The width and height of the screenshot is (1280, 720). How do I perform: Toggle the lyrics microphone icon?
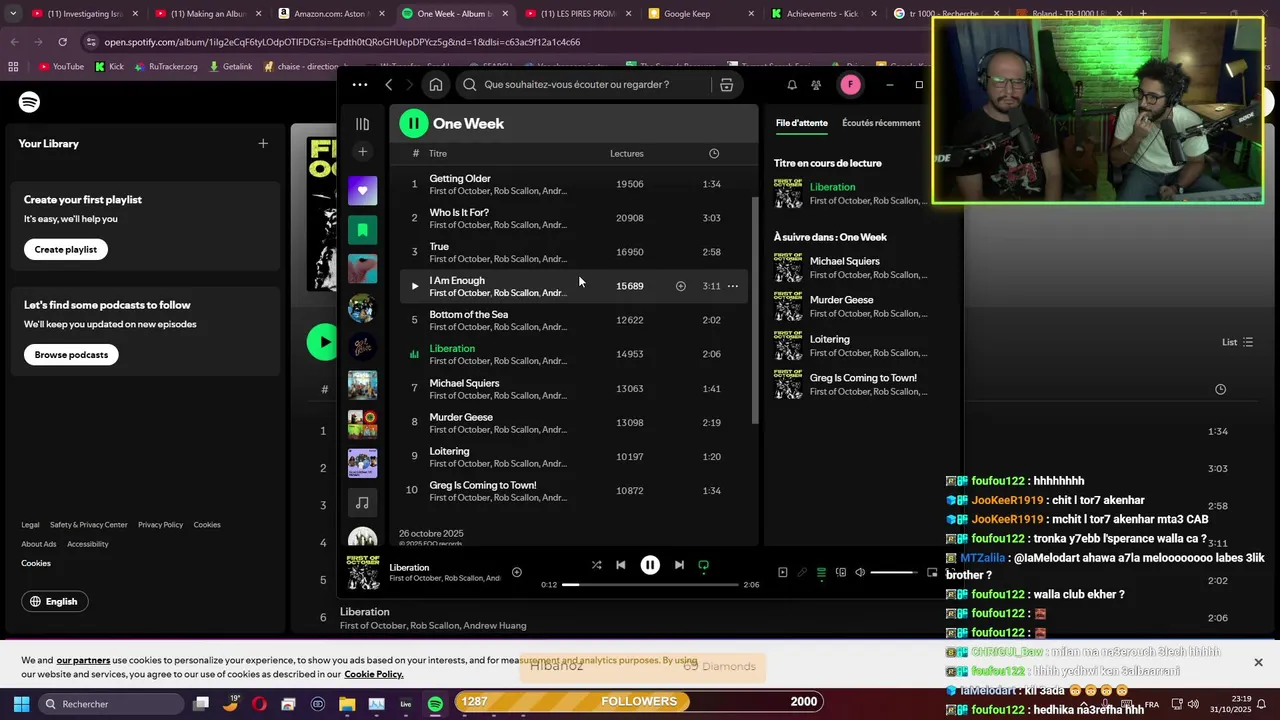[x=802, y=573]
